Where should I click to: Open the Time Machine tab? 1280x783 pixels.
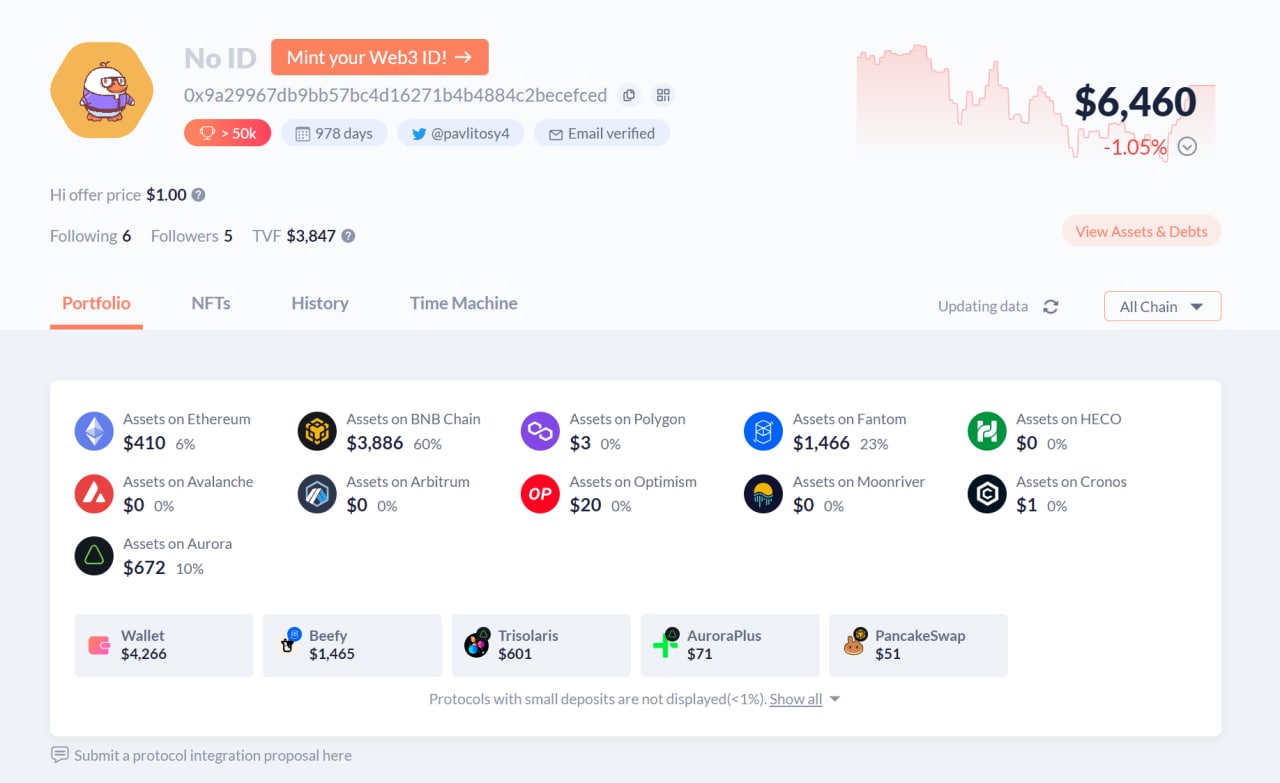tap(463, 303)
